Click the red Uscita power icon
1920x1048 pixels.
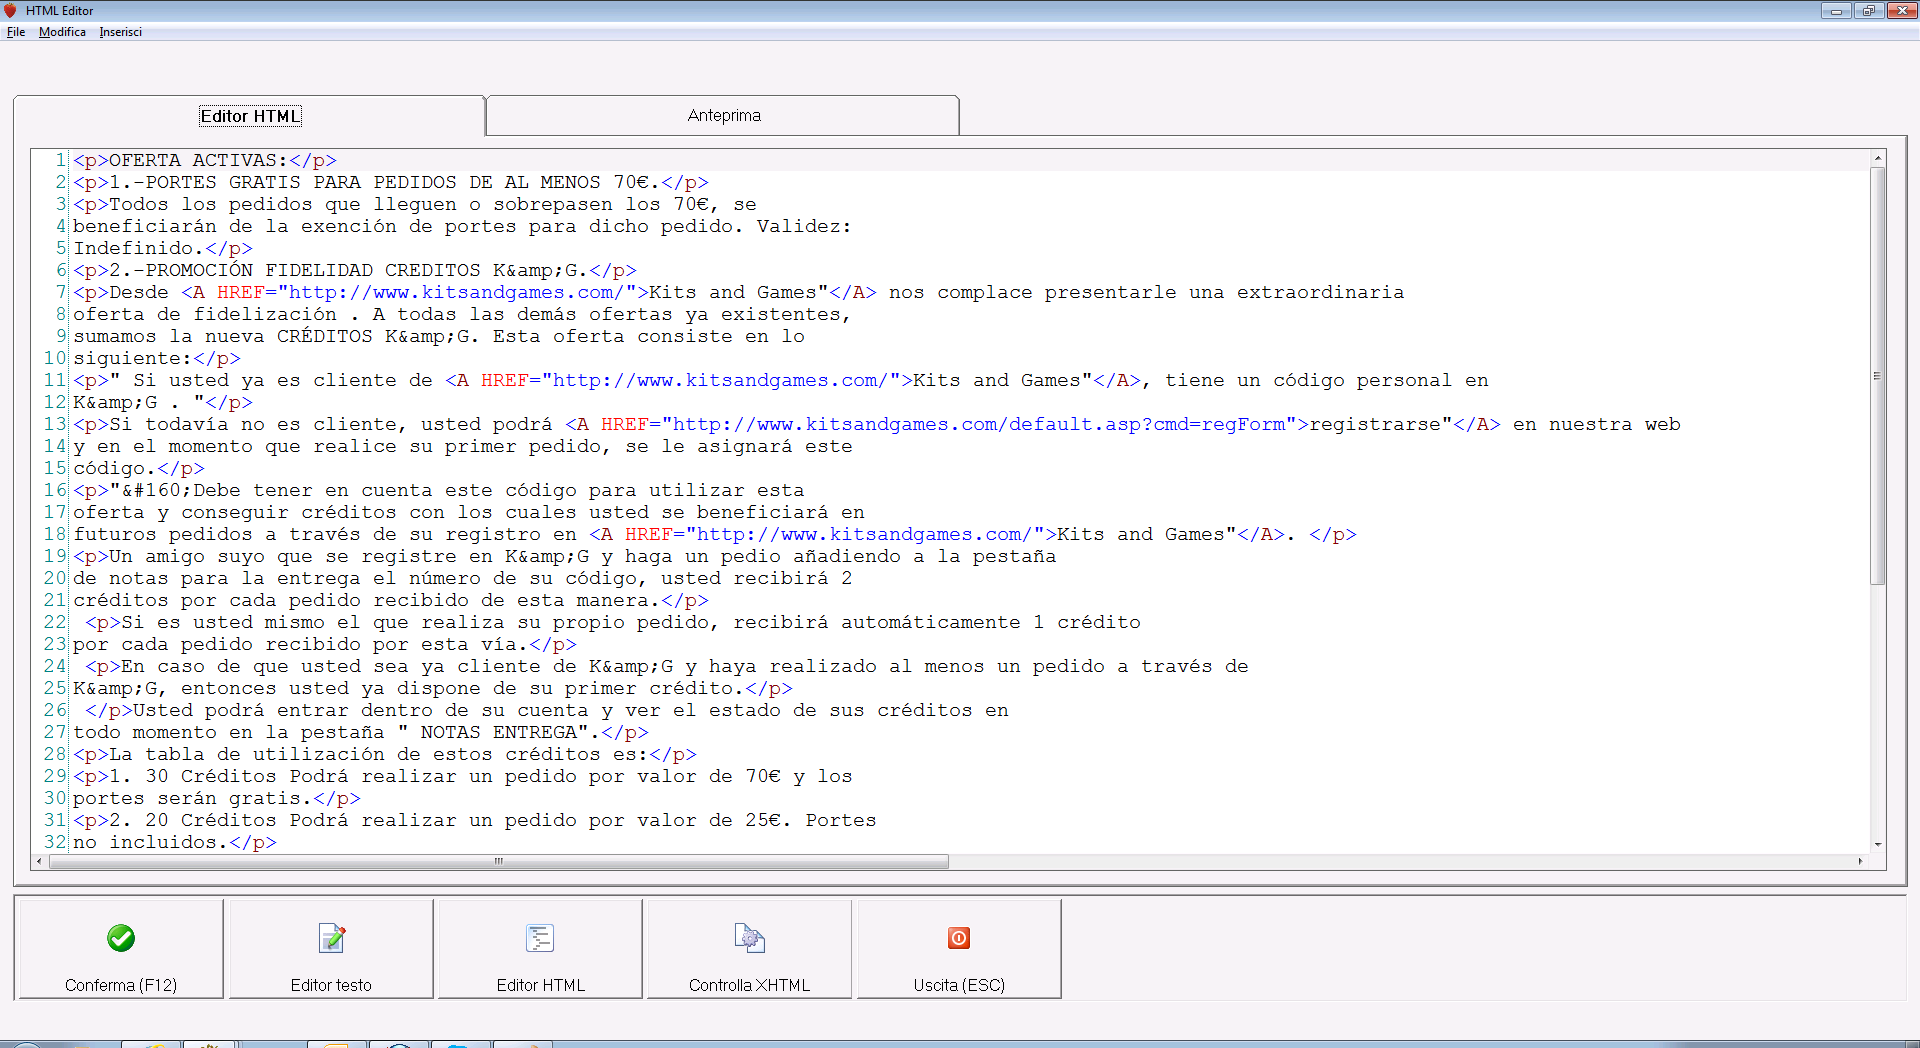(x=958, y=938)
